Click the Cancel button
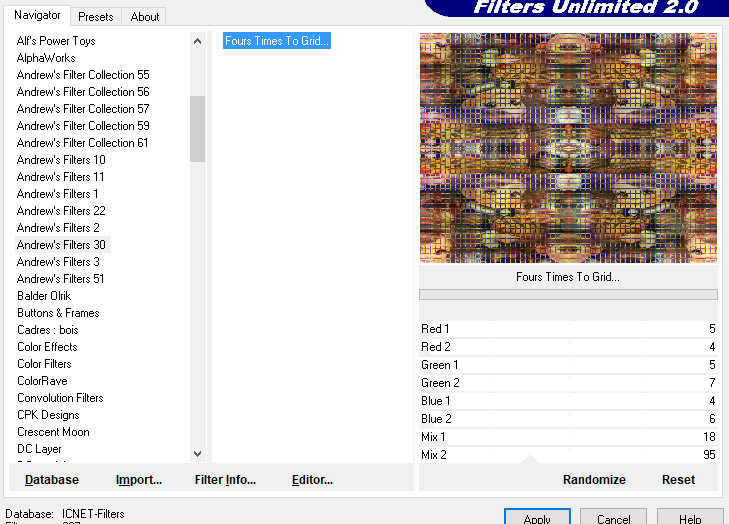 pyautogui.click(x=613, y=517)
